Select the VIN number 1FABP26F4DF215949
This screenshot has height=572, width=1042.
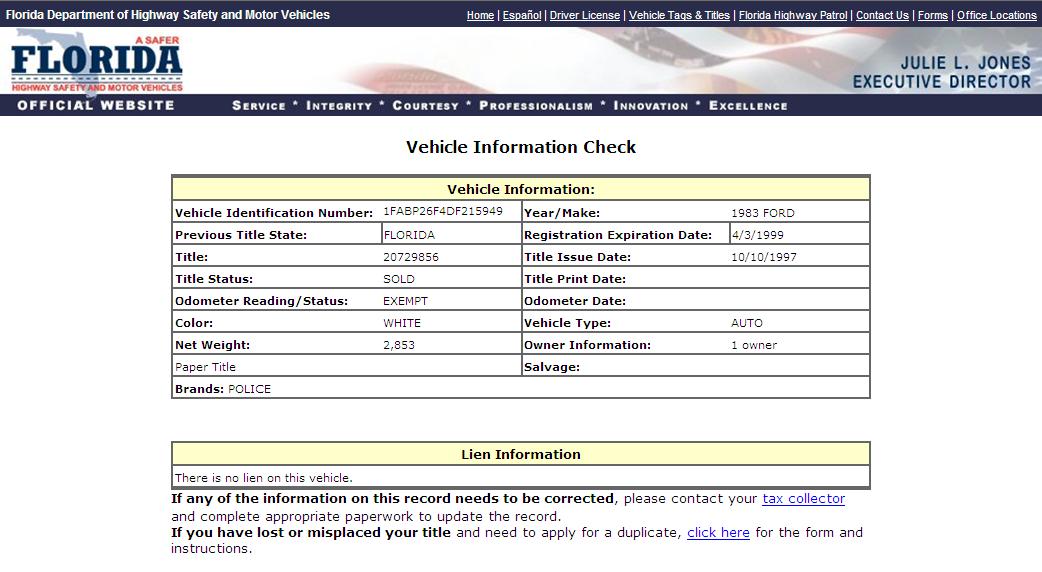click(x=443, y=212)
